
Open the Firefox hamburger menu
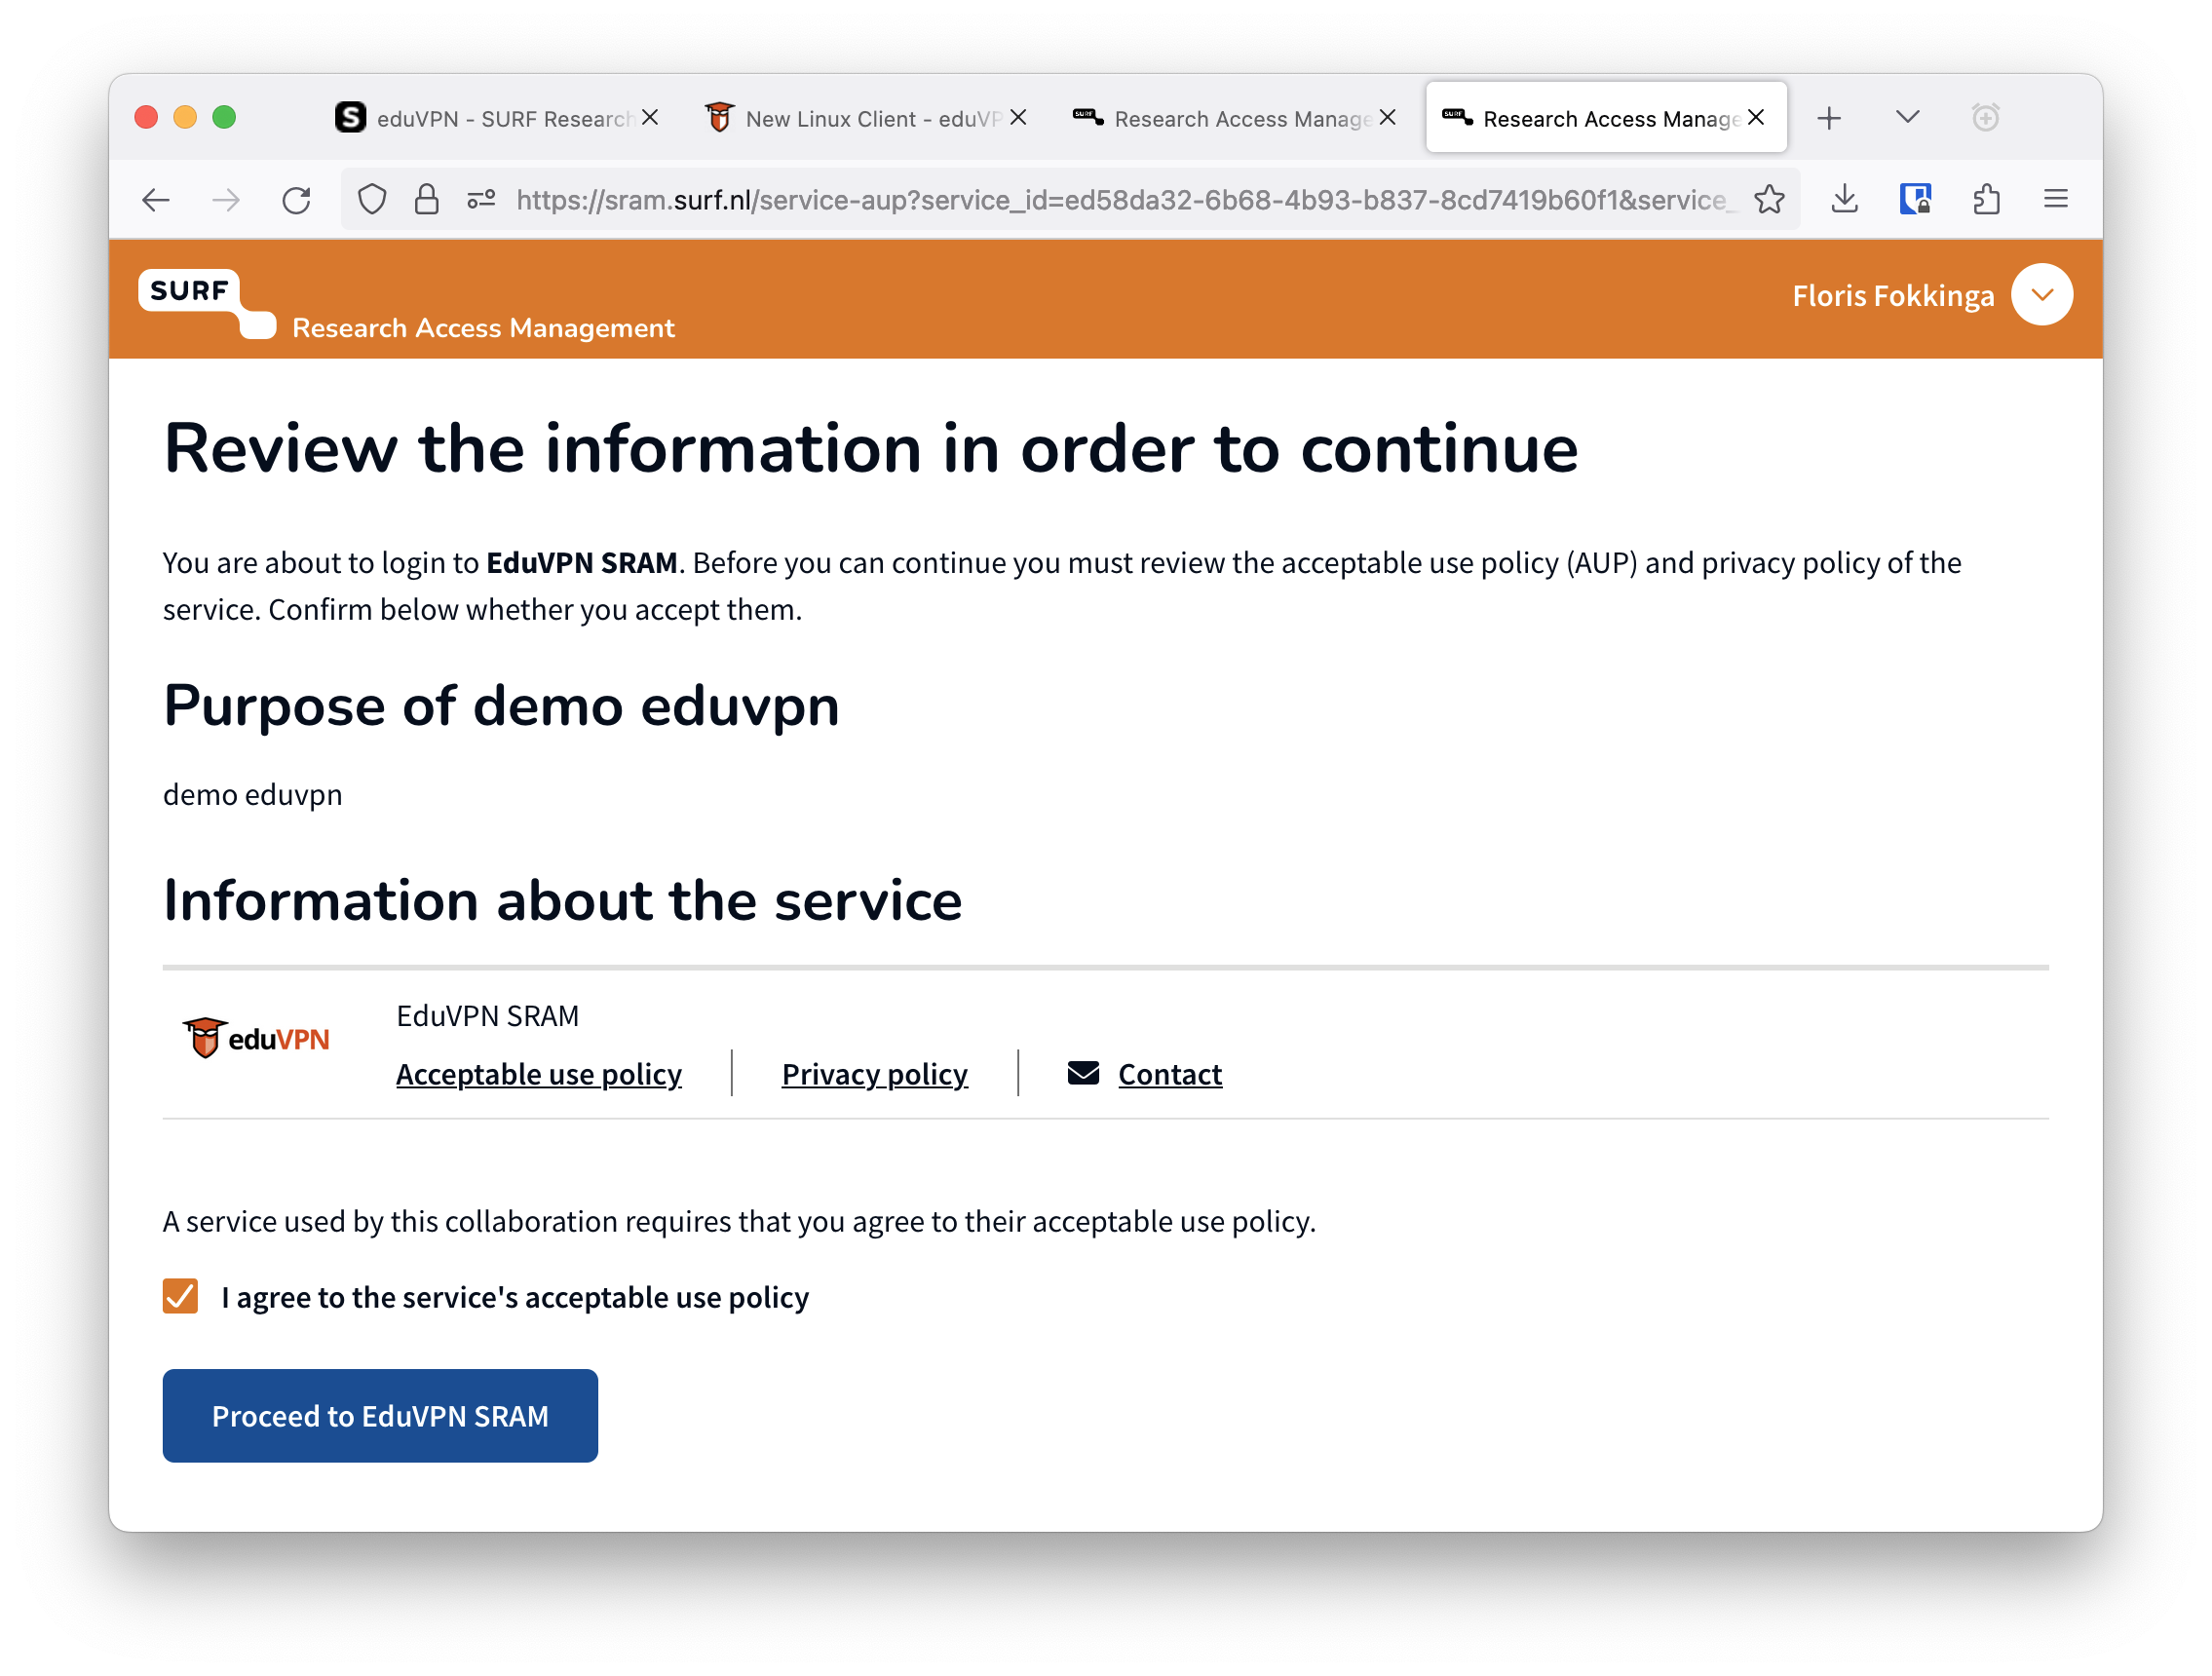(2056, 200)
